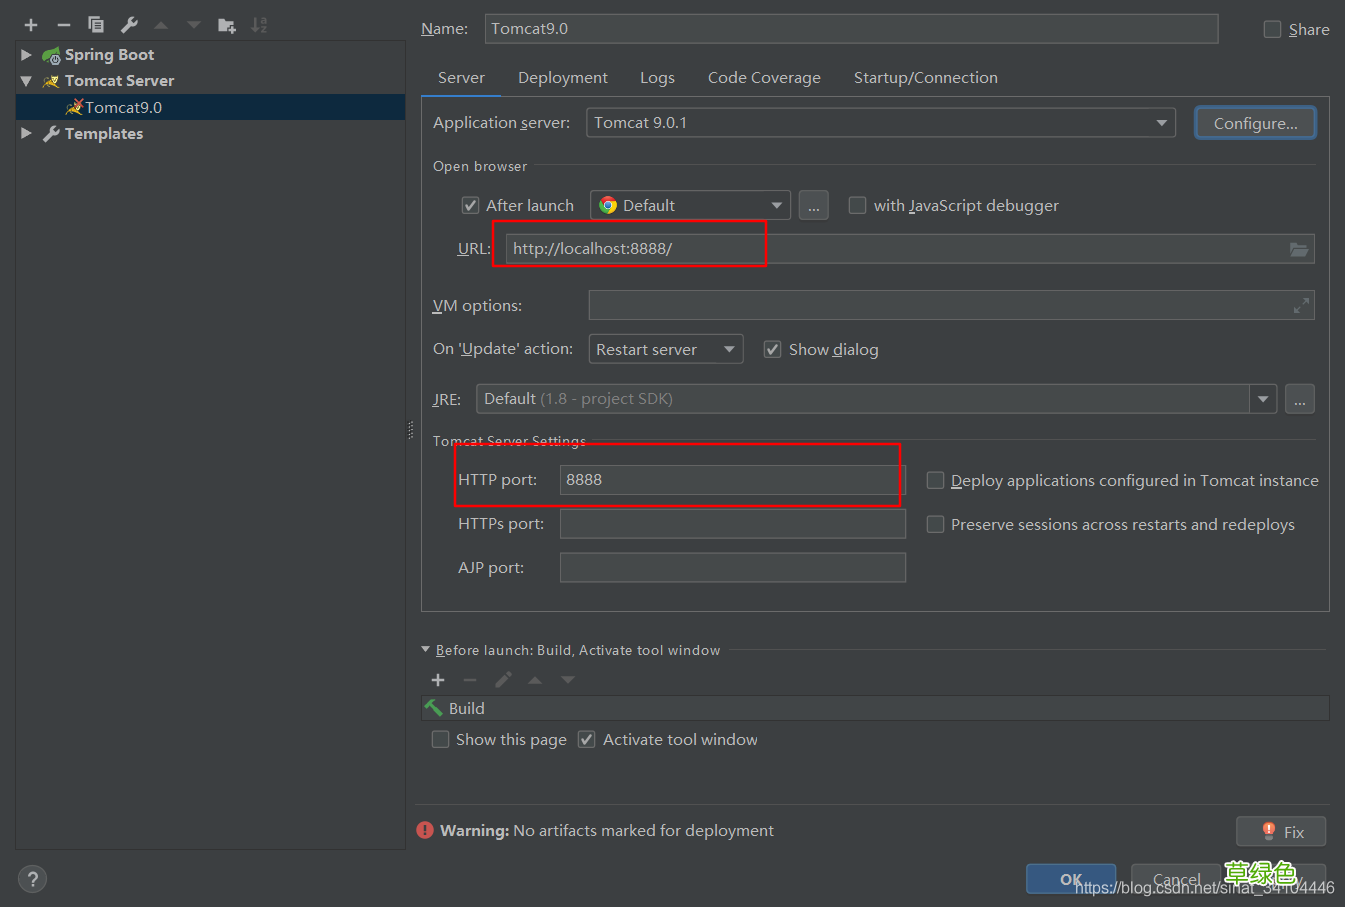Expand the Spring Boot tree node
This screenshot has height=907, width=1345.
26,55
